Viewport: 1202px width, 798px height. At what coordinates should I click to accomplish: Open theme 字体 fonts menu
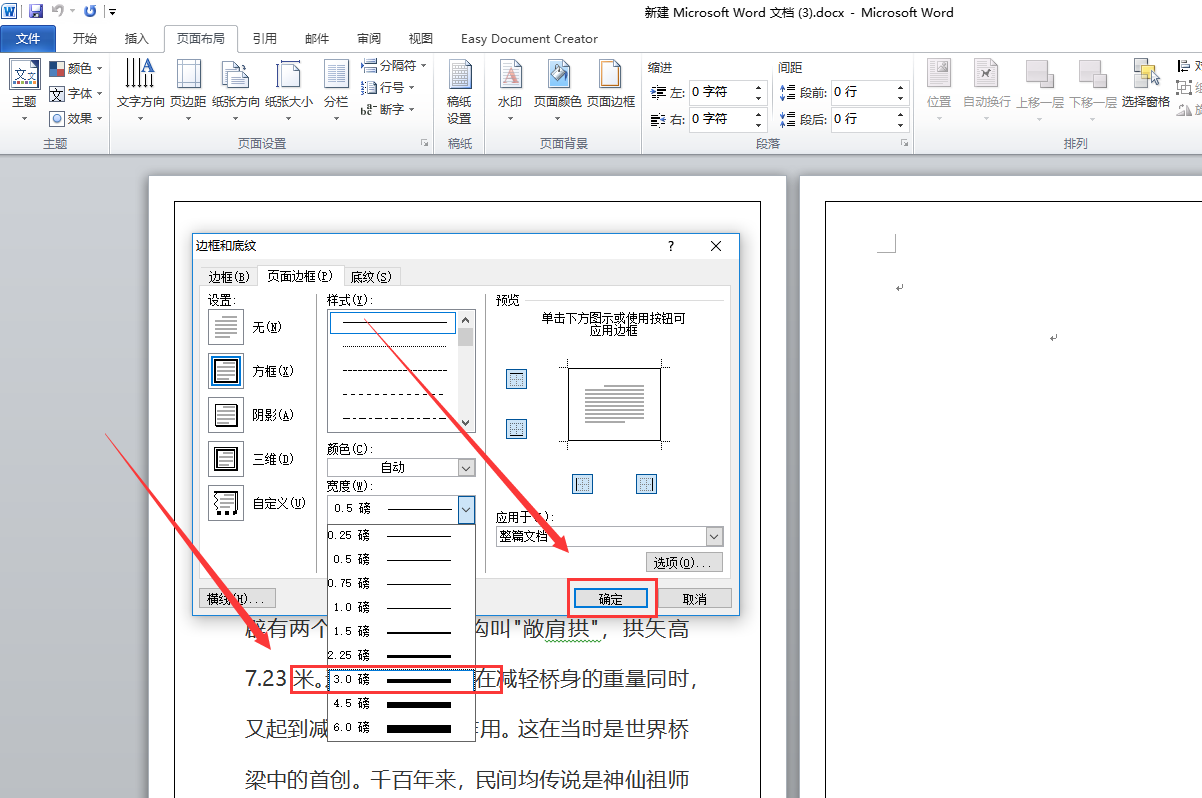tap(75, 93)
